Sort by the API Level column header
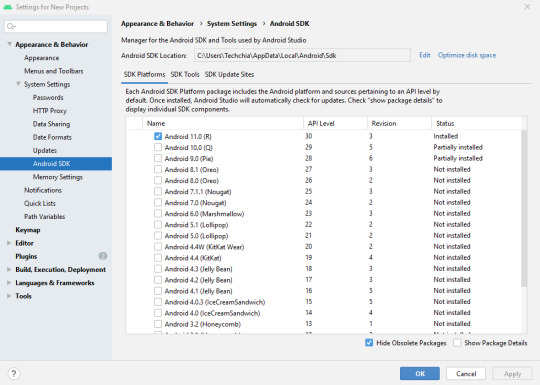The height and width of the screenshot is (385, 540). (x=335, y=123)
